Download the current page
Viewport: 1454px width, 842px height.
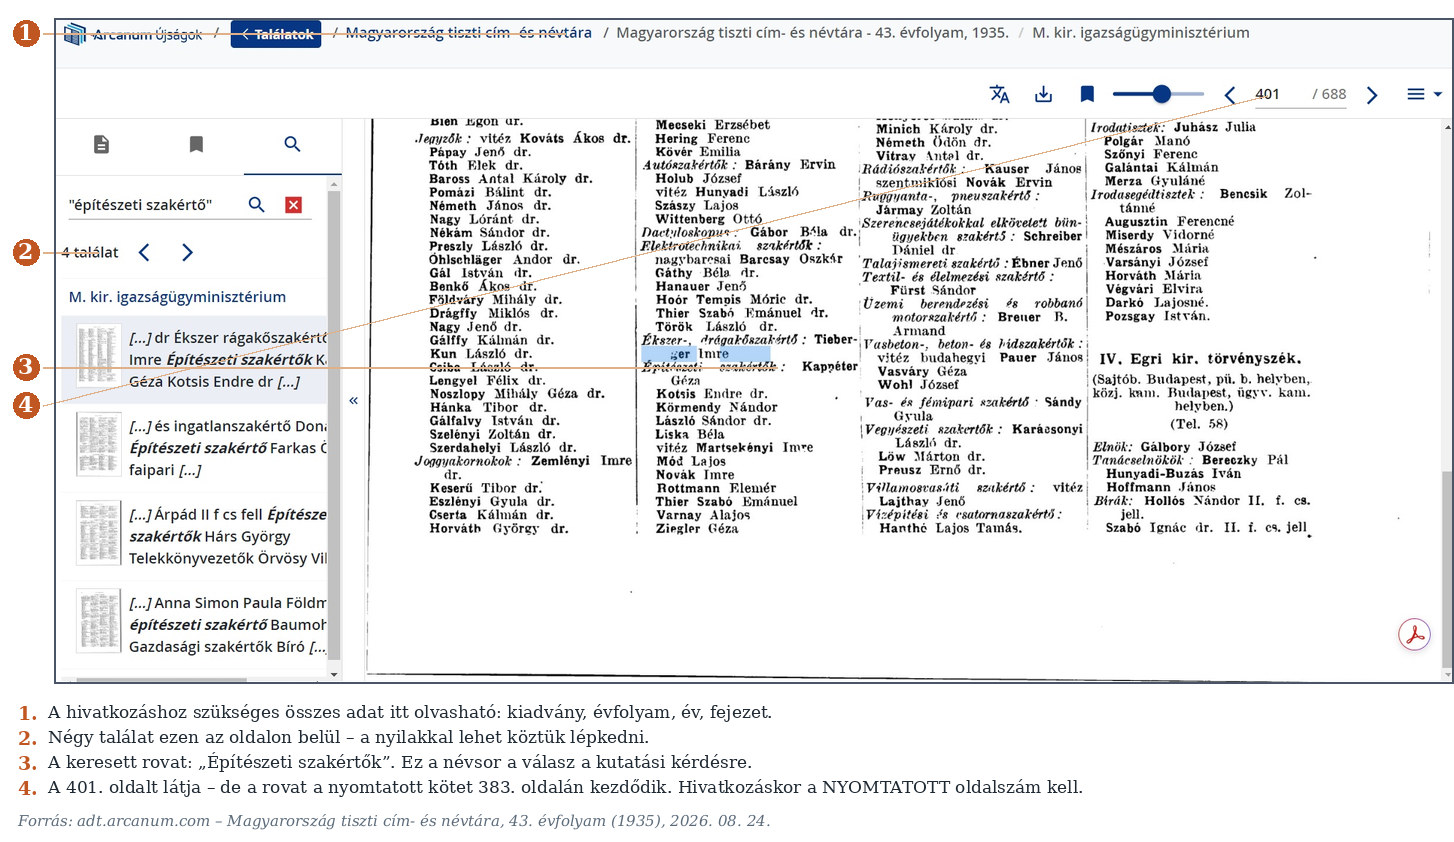(1043, 94)
